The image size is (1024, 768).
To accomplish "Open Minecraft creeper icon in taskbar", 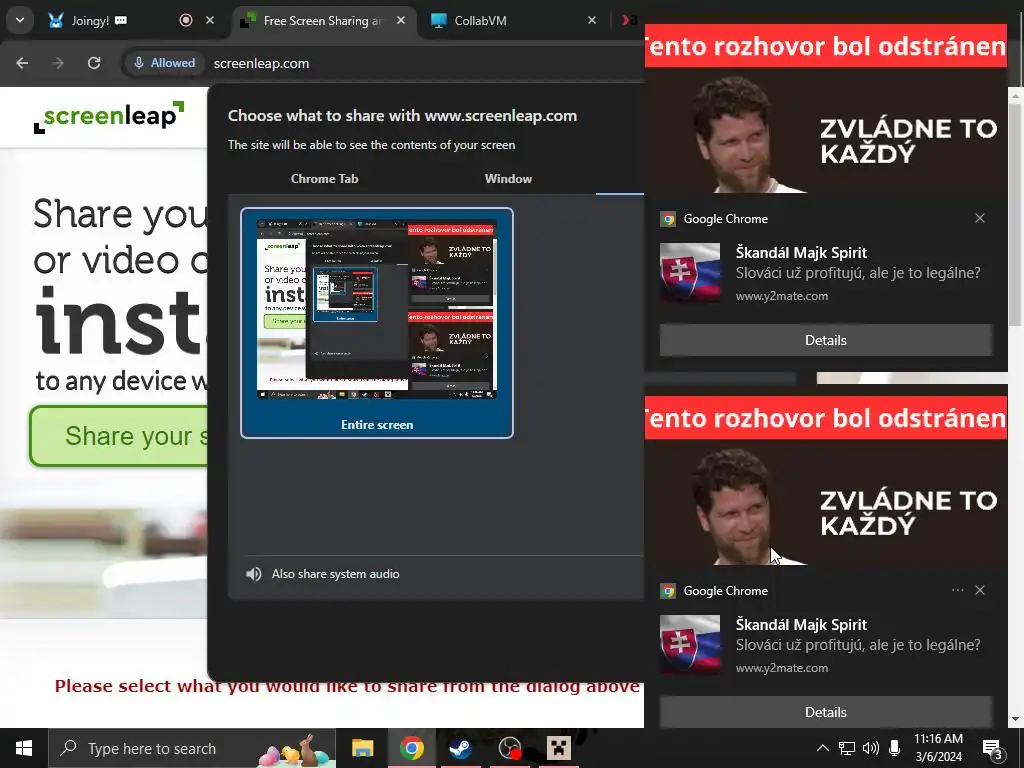I will (x=558, y=748).
